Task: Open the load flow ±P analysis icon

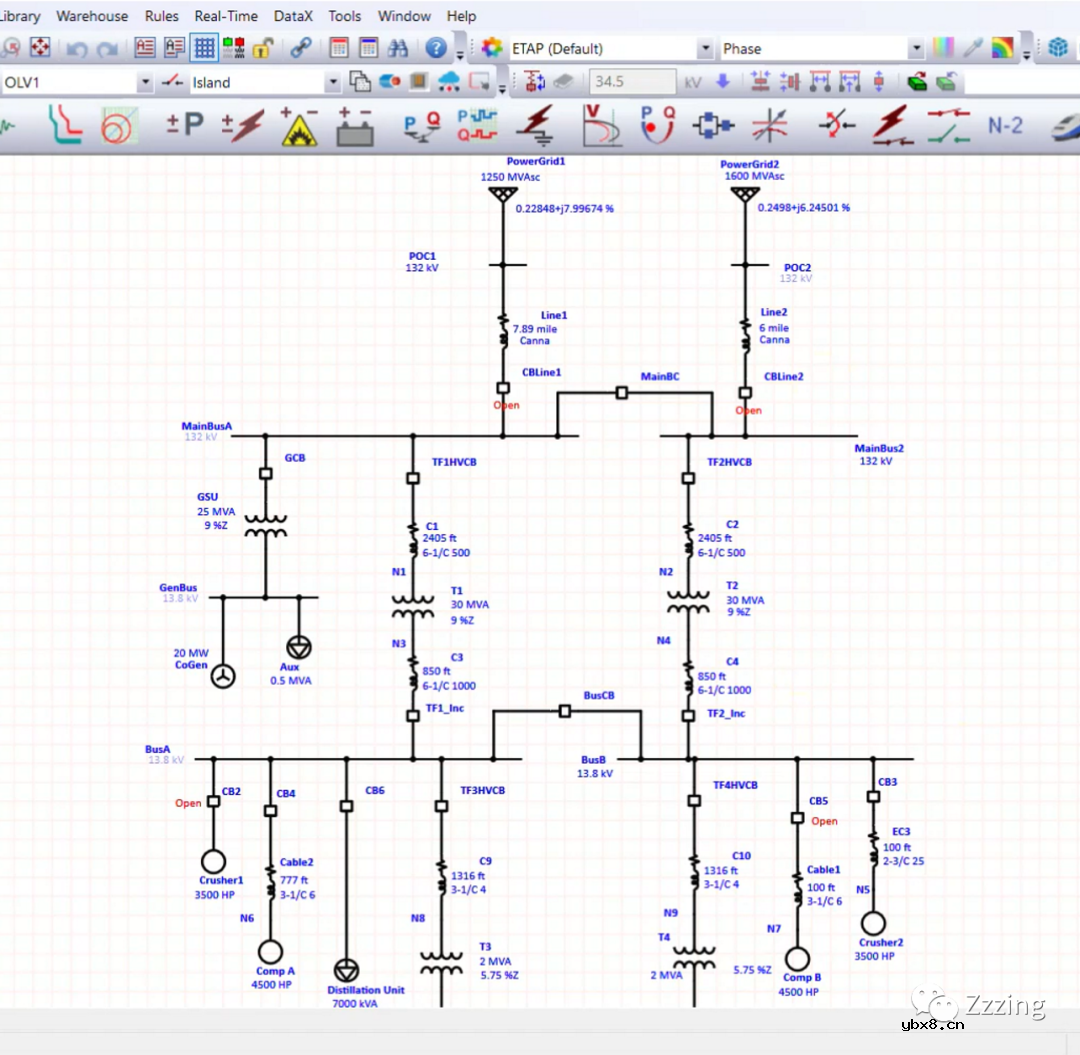Action: pyautogui.click(x=184, y=125)
